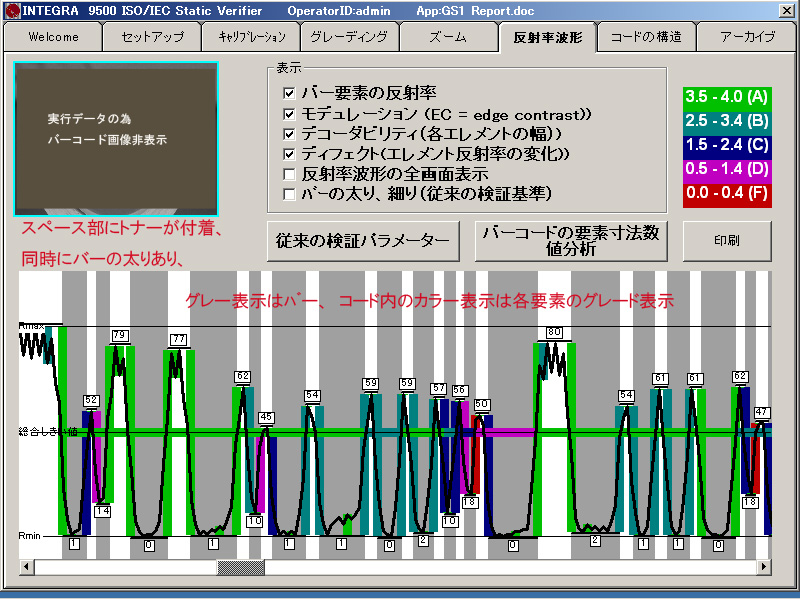Close the INTEGRA 9500 verifier window
The height and width of the screenshot is (600, 800).
click(788, 10)
